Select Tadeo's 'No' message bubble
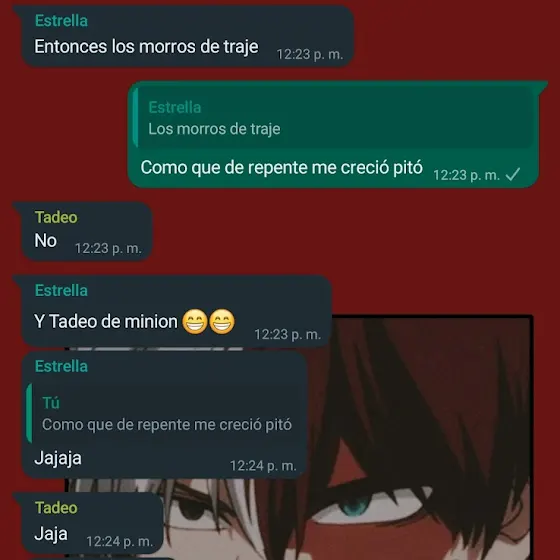 pos(87,231)
